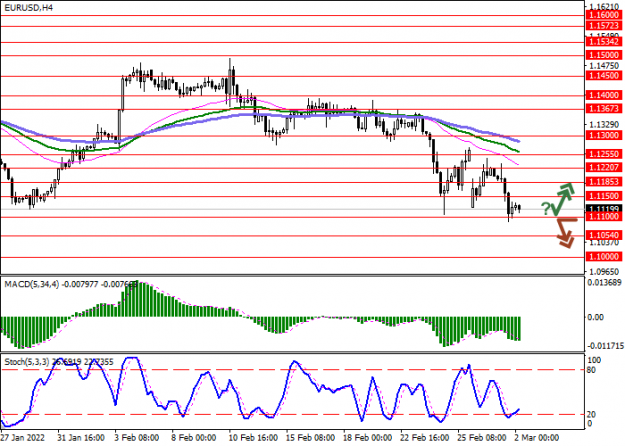Select the 1.12550 price level label
This screenshot has width=625, height=446.
(x=604, y=154)
